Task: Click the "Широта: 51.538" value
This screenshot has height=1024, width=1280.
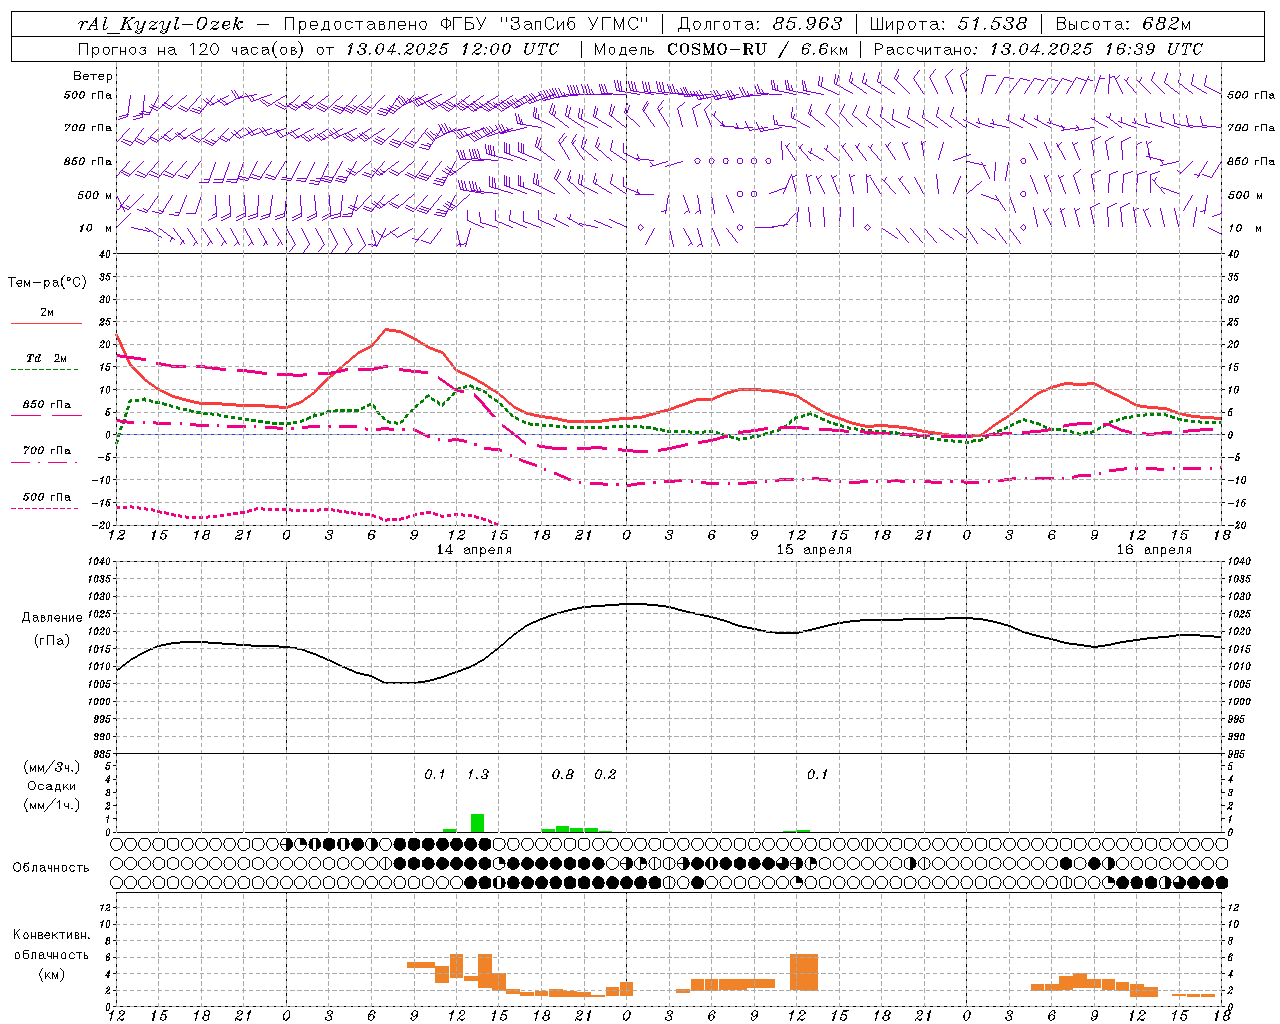Action: 949,24
